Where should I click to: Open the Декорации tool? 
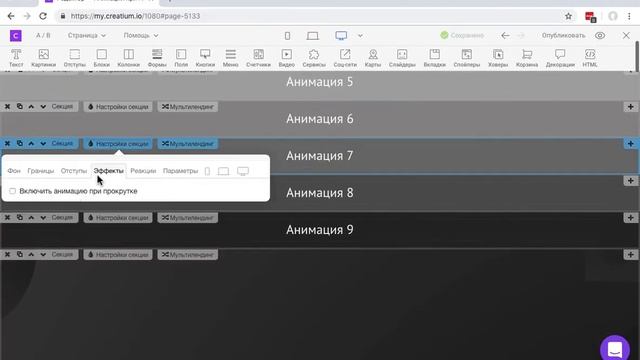(560, 58)
